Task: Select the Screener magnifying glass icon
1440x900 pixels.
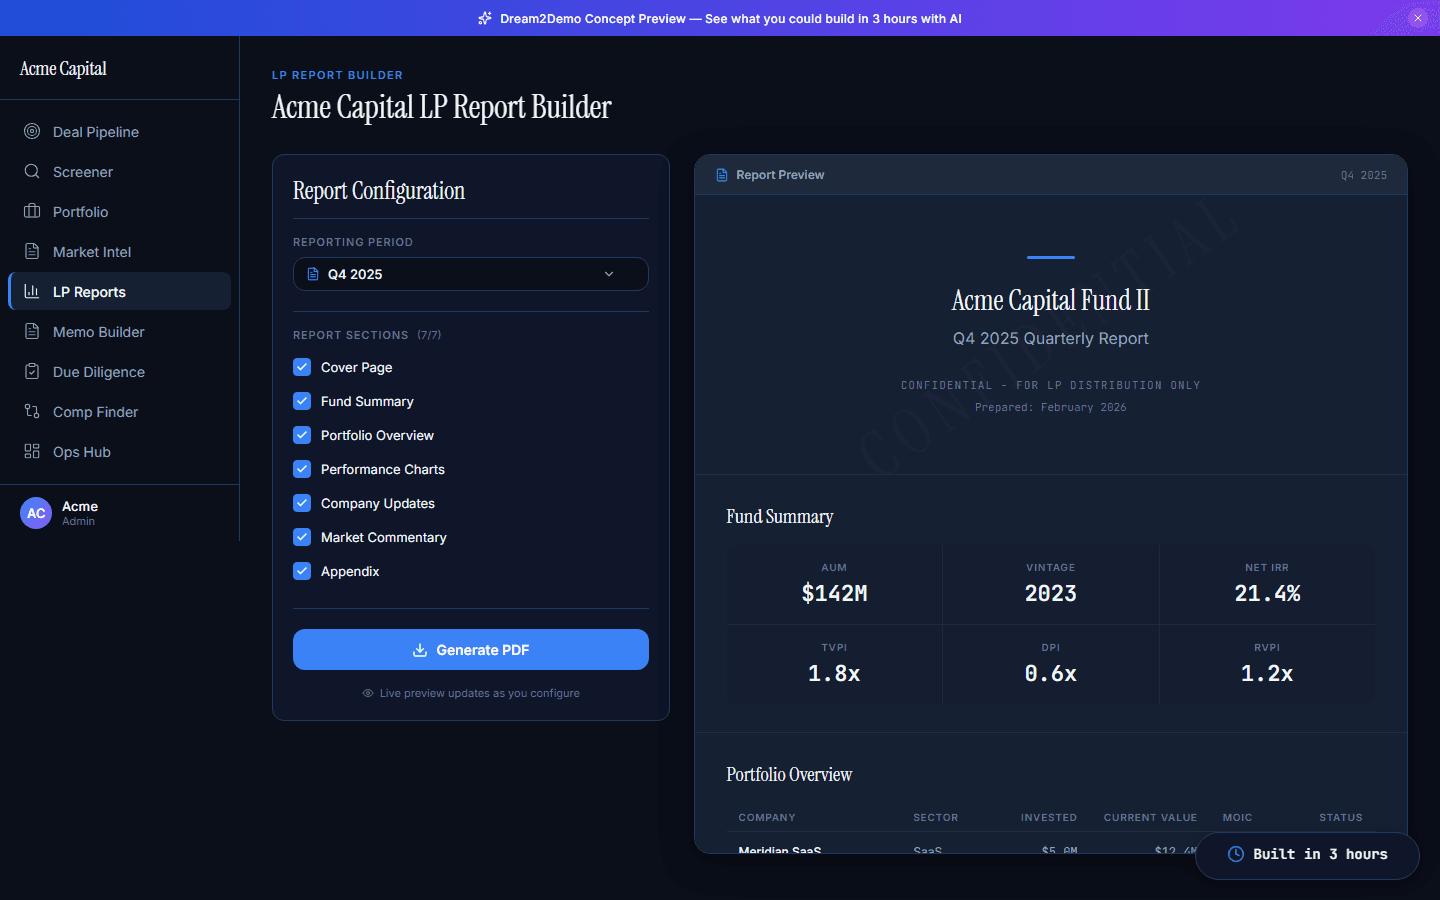Action: click(31, 171)
